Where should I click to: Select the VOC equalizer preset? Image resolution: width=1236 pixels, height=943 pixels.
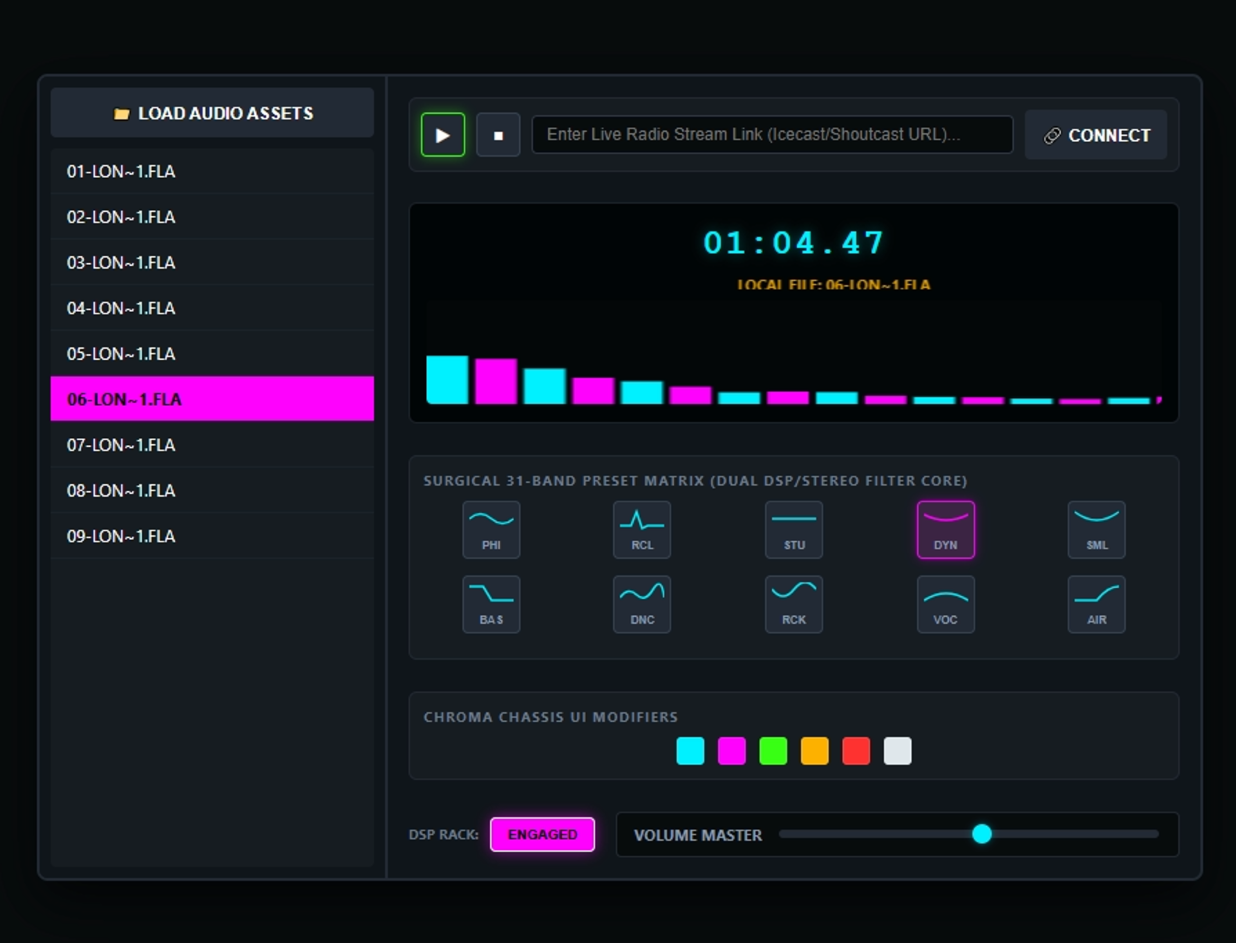click(x=946, y=604)
